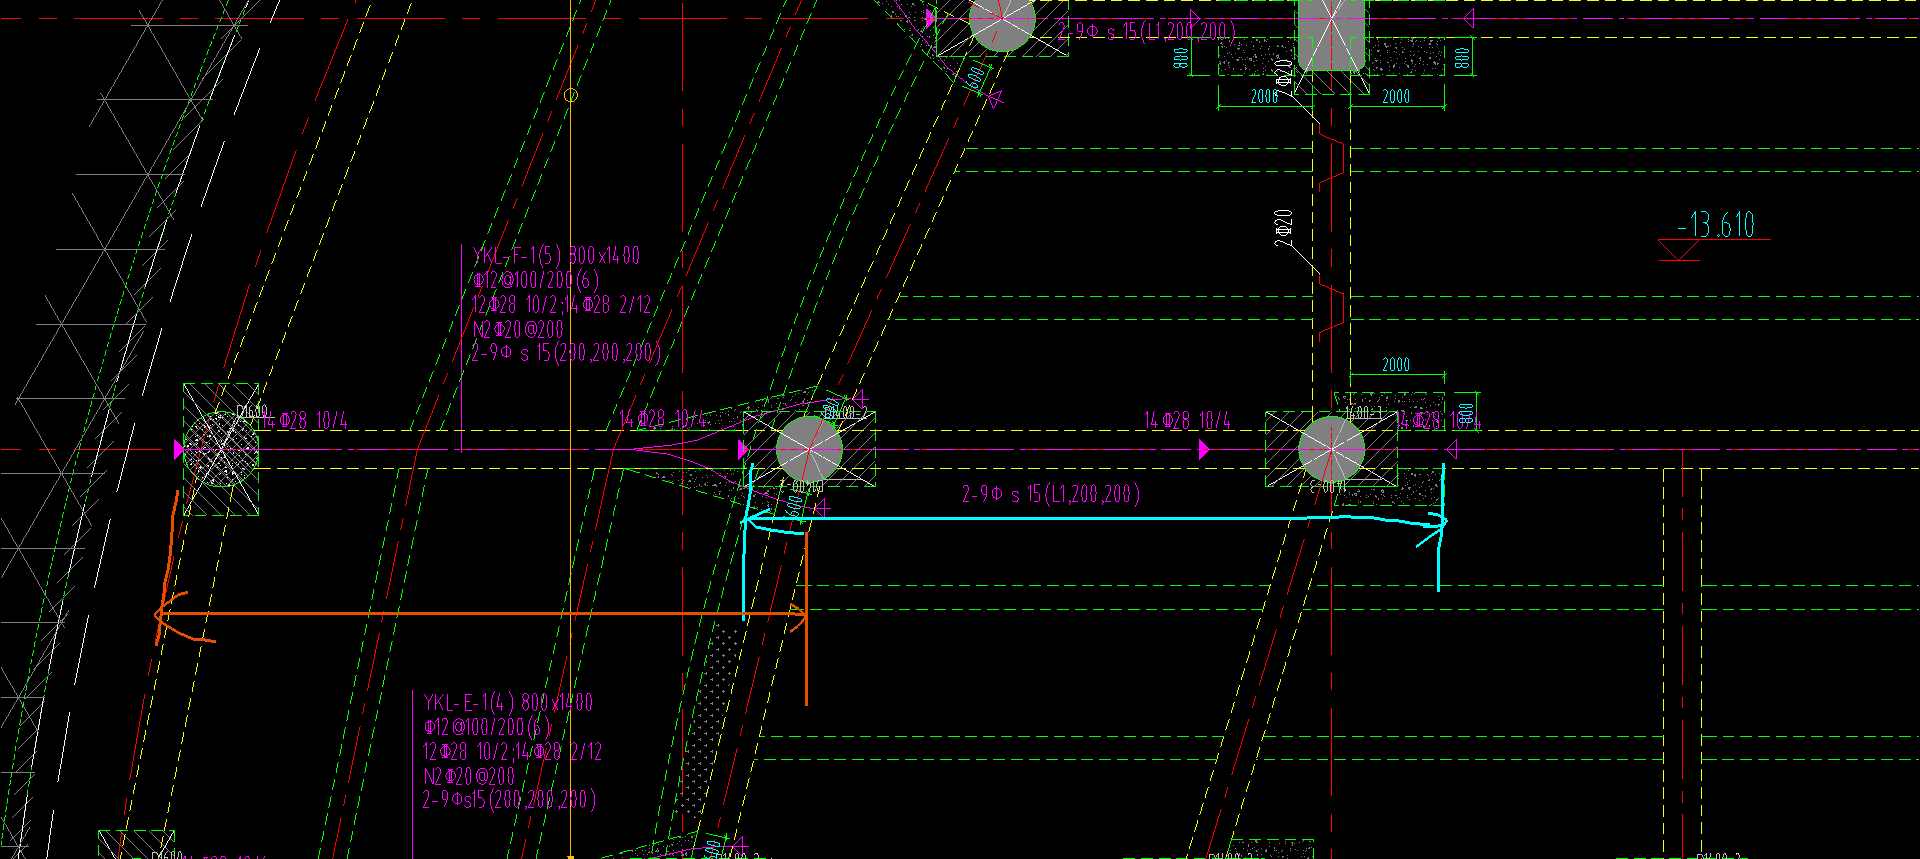The width and height of the screenshot is (1920, 859).
Task: Click the small orange circle on the orange vertical line
Action: (x=571, y=95)
